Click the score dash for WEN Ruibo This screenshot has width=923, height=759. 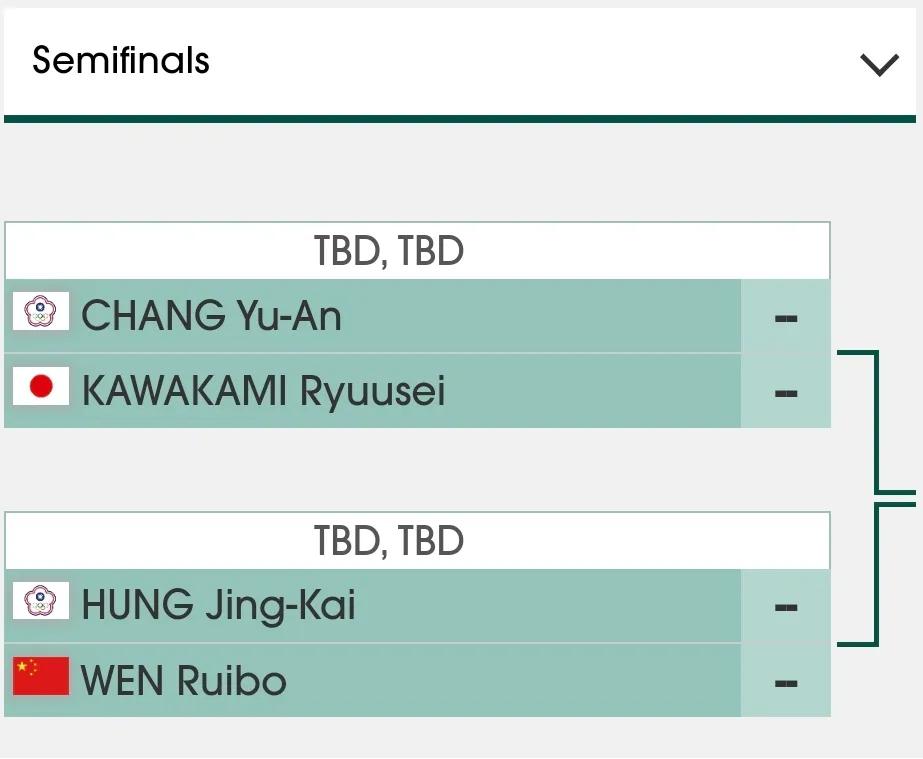coord(786,684)
